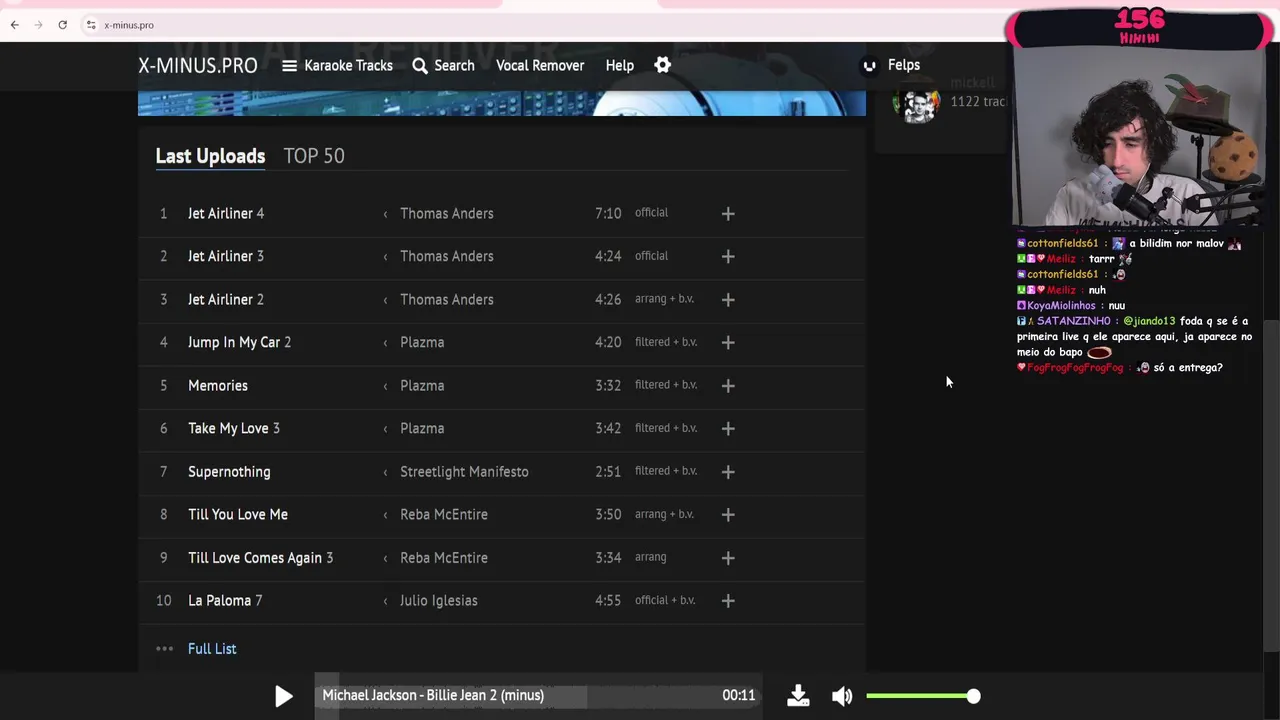The width and height of the screenshot is (1280, 720).
Task: Click the 00:11 player time display
Action: pos(739,695)
